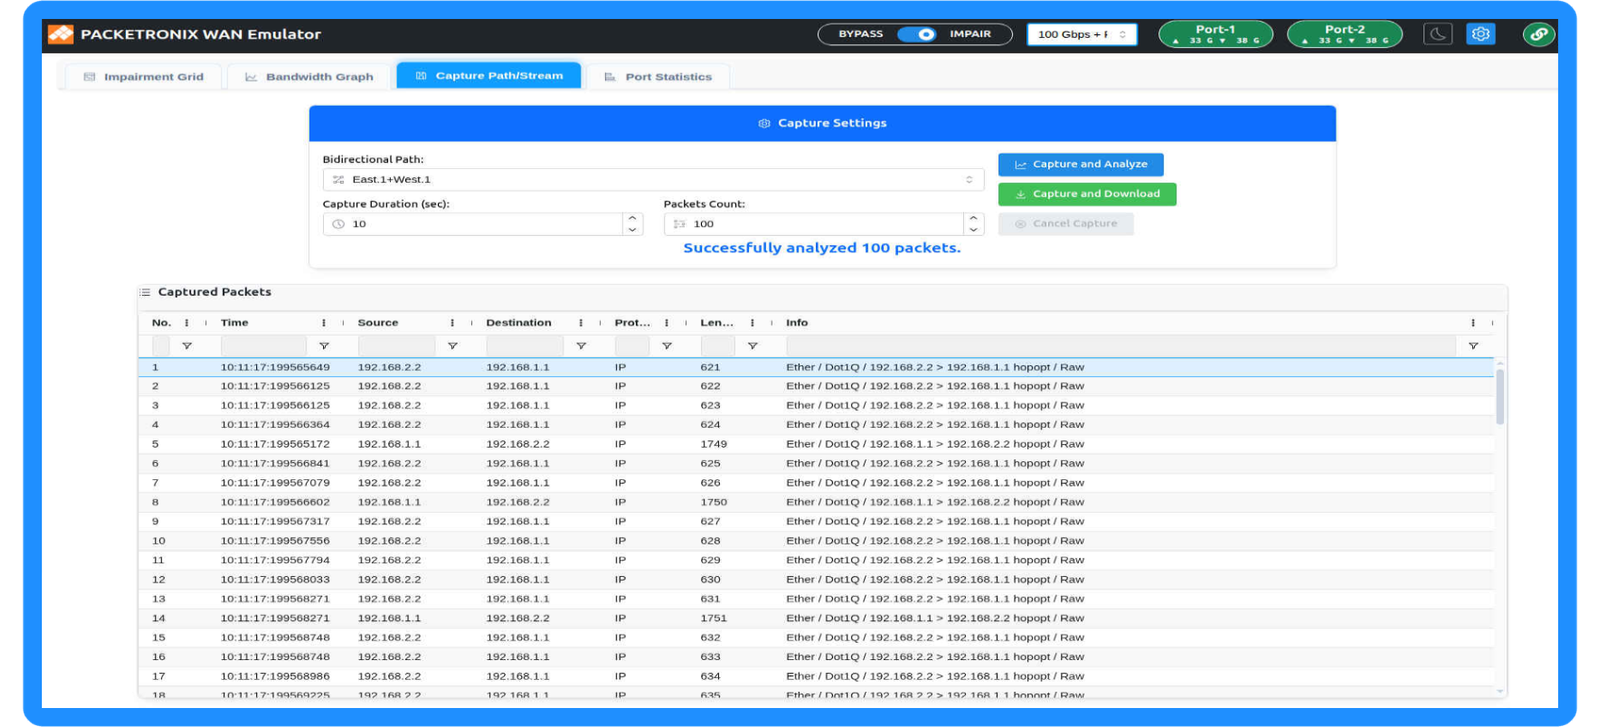1600x727 pixels.
Task: Open the No. column menu
Action: [x=187, y=323]
